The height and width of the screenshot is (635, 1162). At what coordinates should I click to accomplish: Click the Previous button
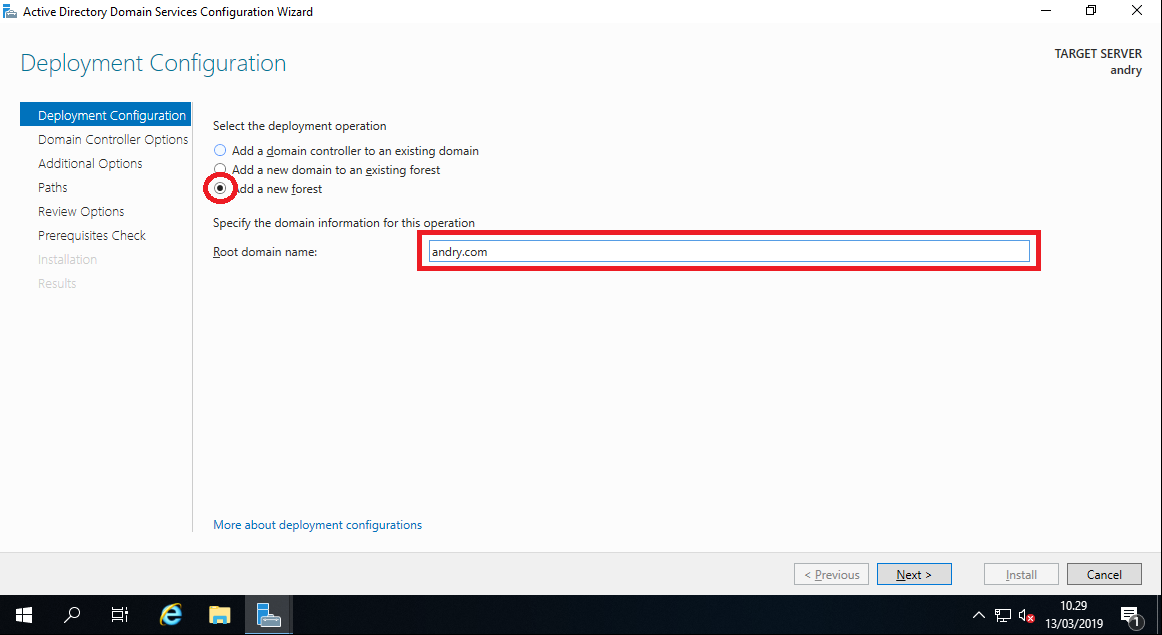coord(831,574)
